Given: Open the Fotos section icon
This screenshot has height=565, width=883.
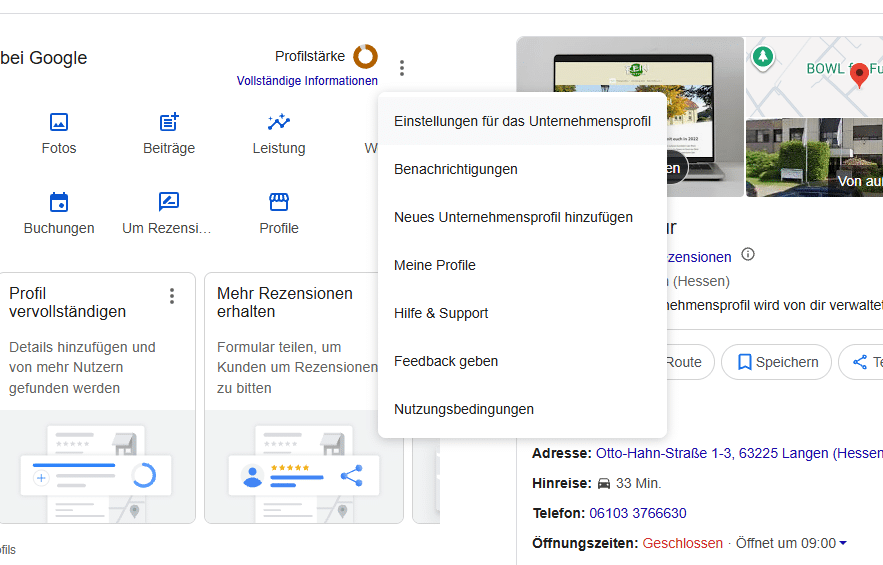Looking at the screenshot, I should pyautogui.click(x=59, y=122).
